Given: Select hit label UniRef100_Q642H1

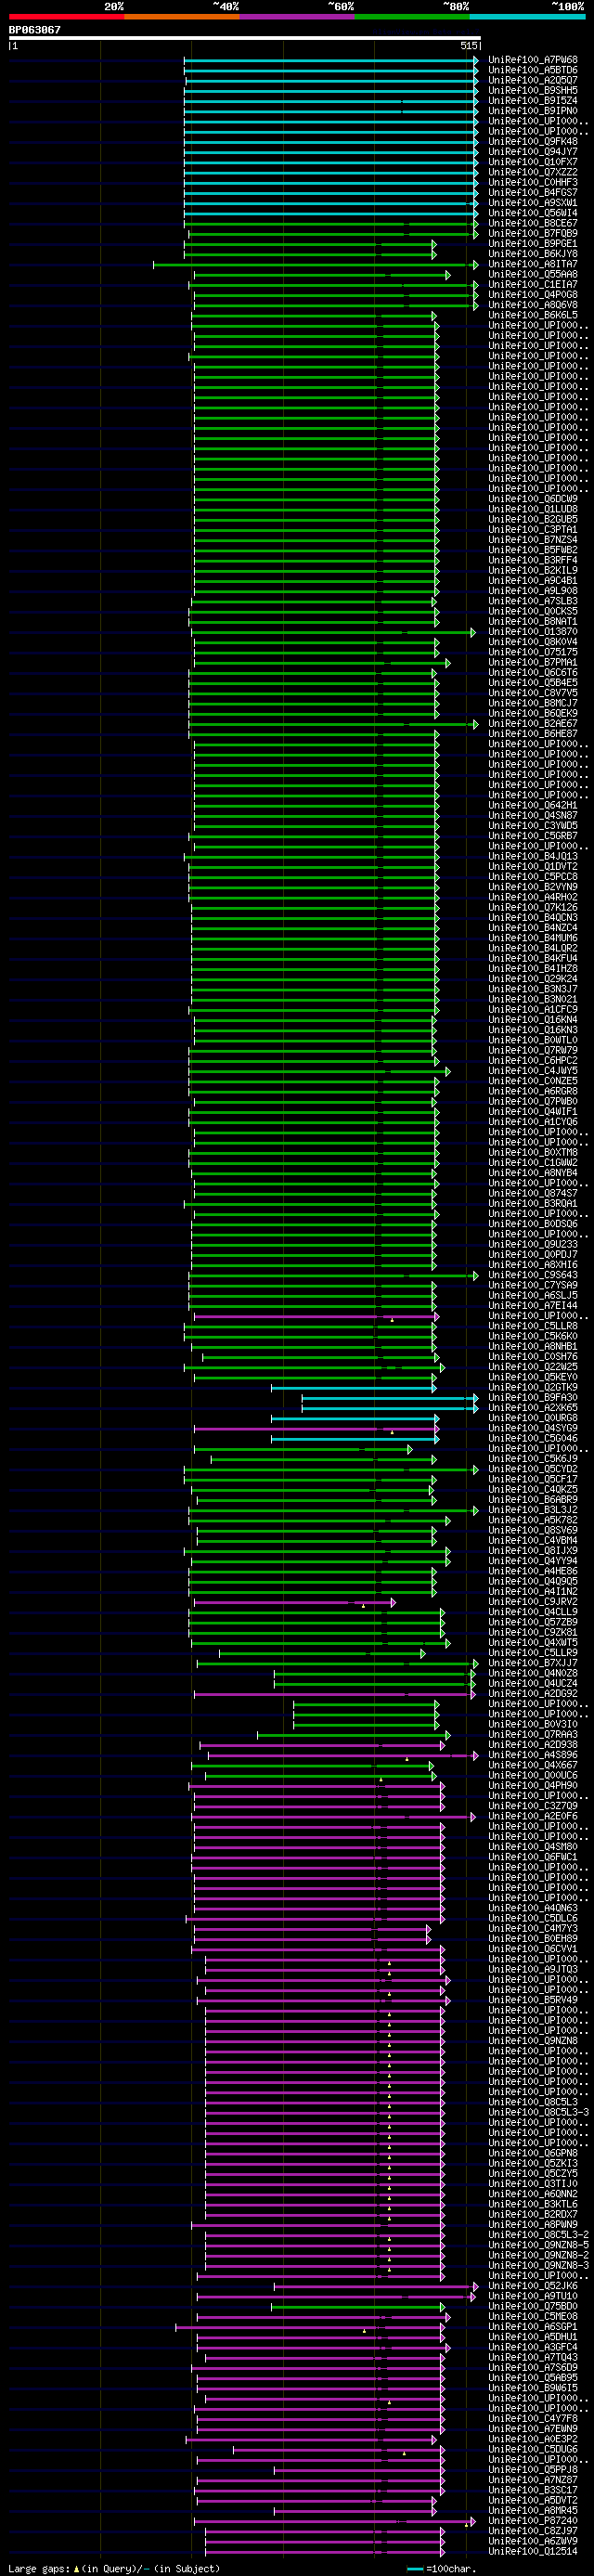Looking at the screenshot, I should click(x=533, y=805).
